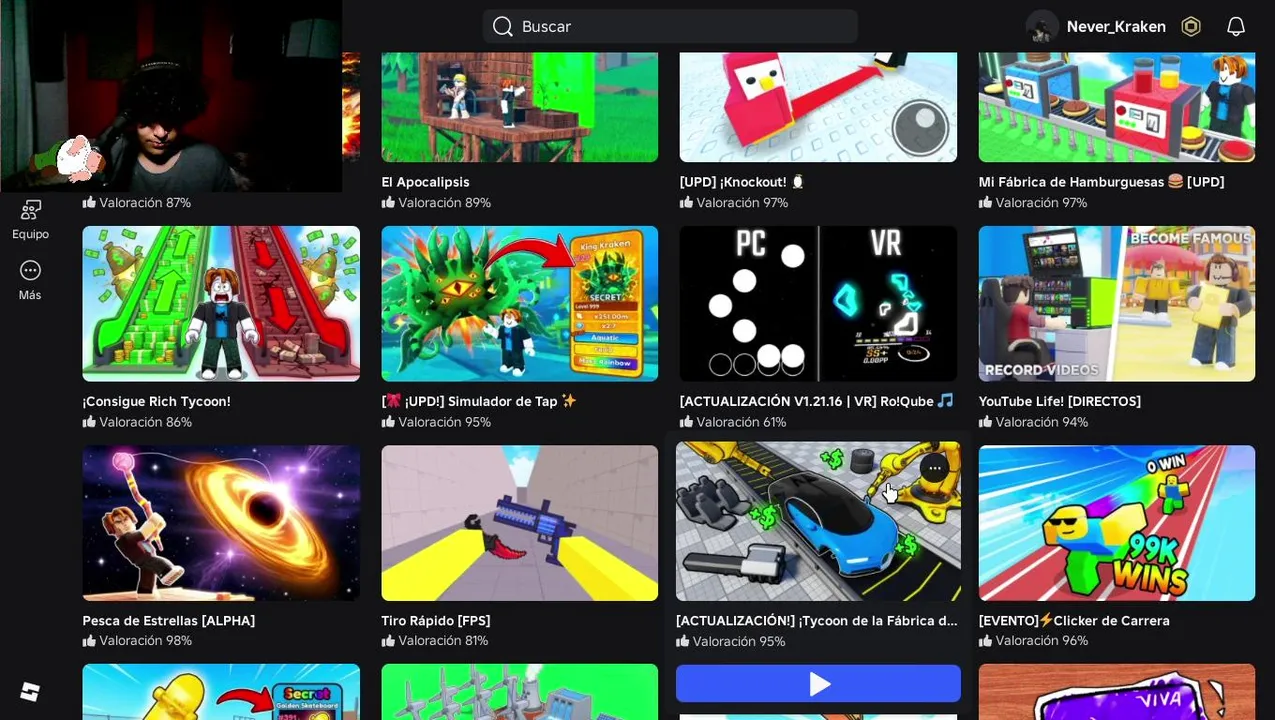Open the Robux hexagon icon
Image resolution: width=1275 pixels, height=720 pixels.
[x=1190, y=27]
